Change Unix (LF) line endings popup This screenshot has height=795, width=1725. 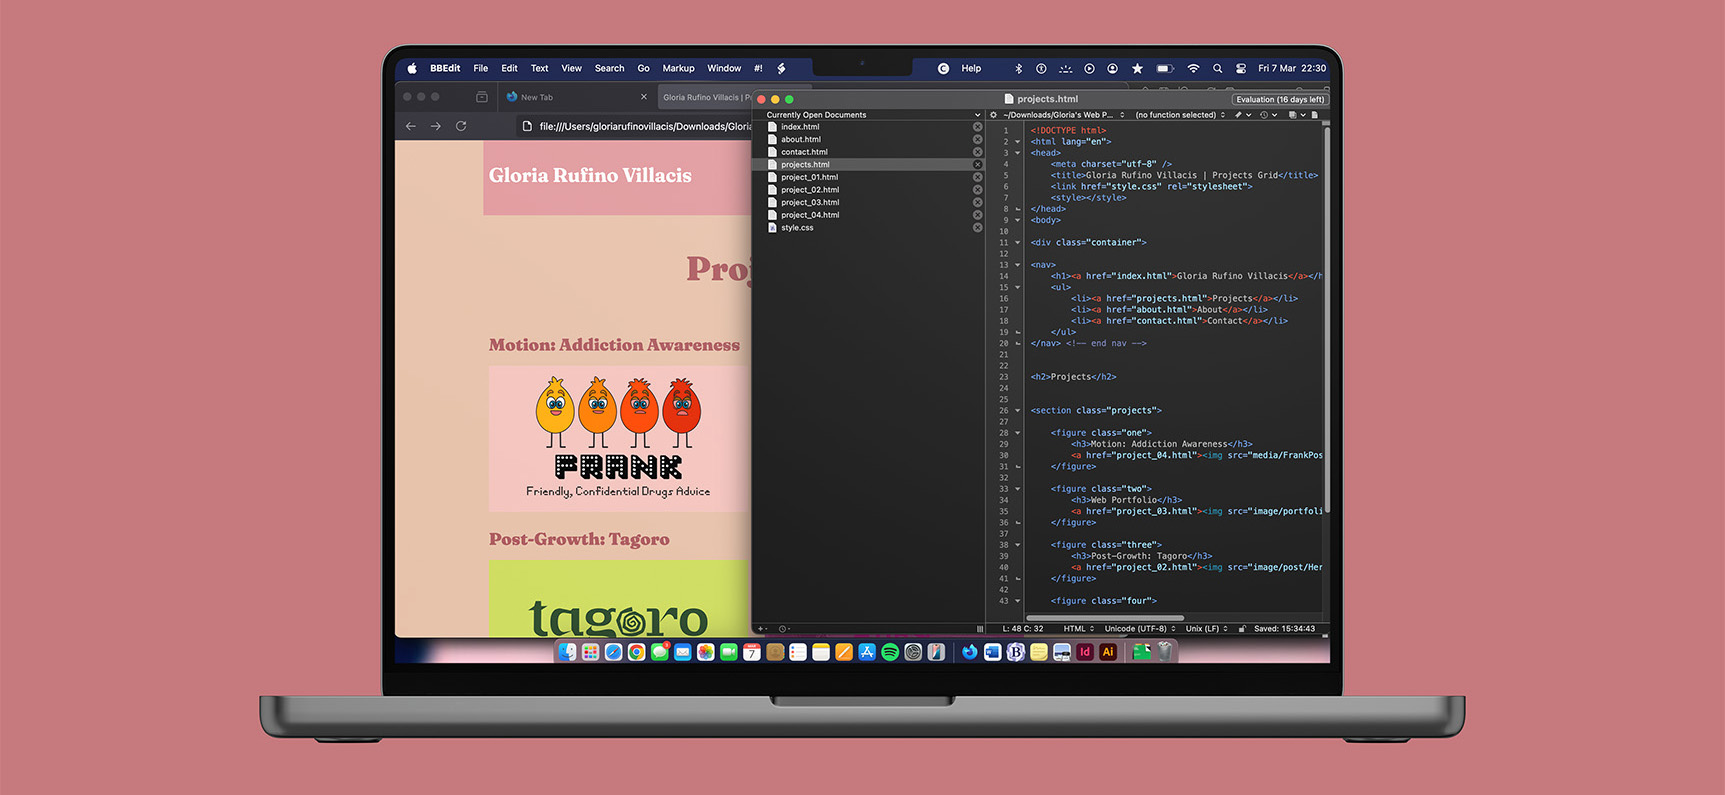click(1206, 629)
